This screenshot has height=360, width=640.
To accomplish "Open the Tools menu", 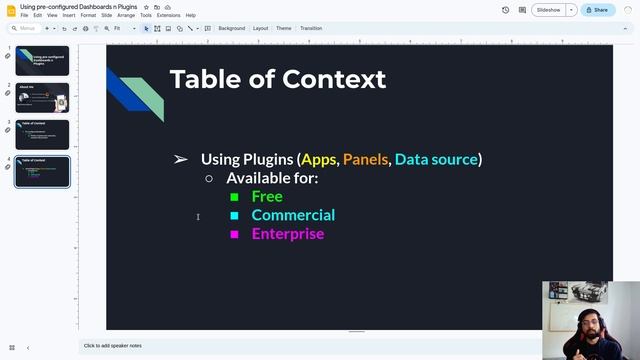I will point(146,15).
